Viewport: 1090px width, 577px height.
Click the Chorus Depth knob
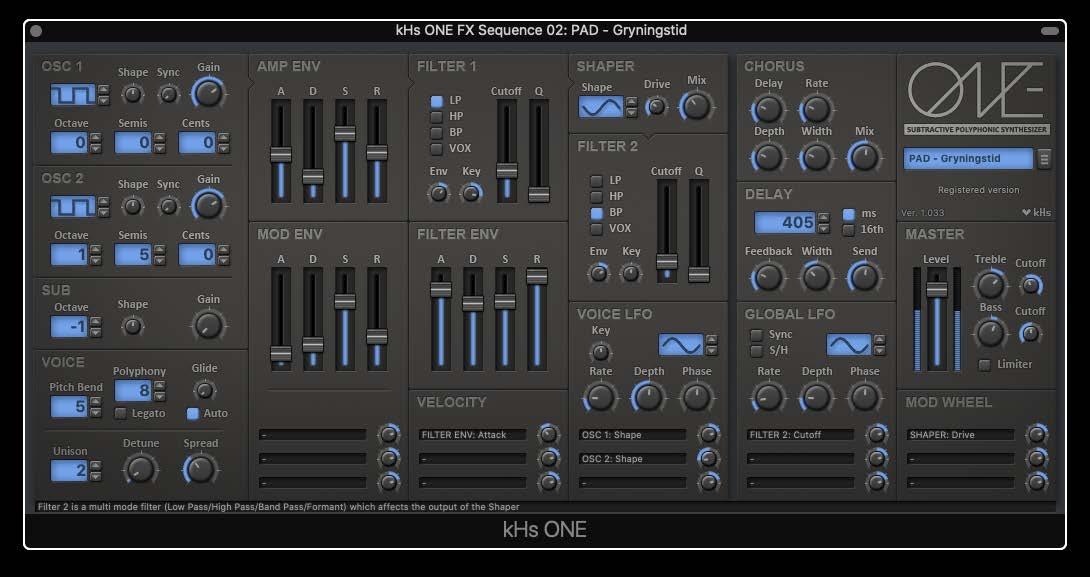768,157
